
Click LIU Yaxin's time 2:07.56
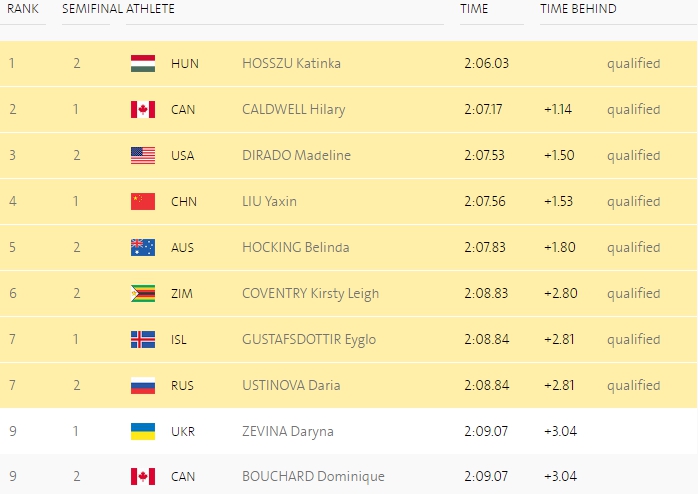tap(486, 201)
